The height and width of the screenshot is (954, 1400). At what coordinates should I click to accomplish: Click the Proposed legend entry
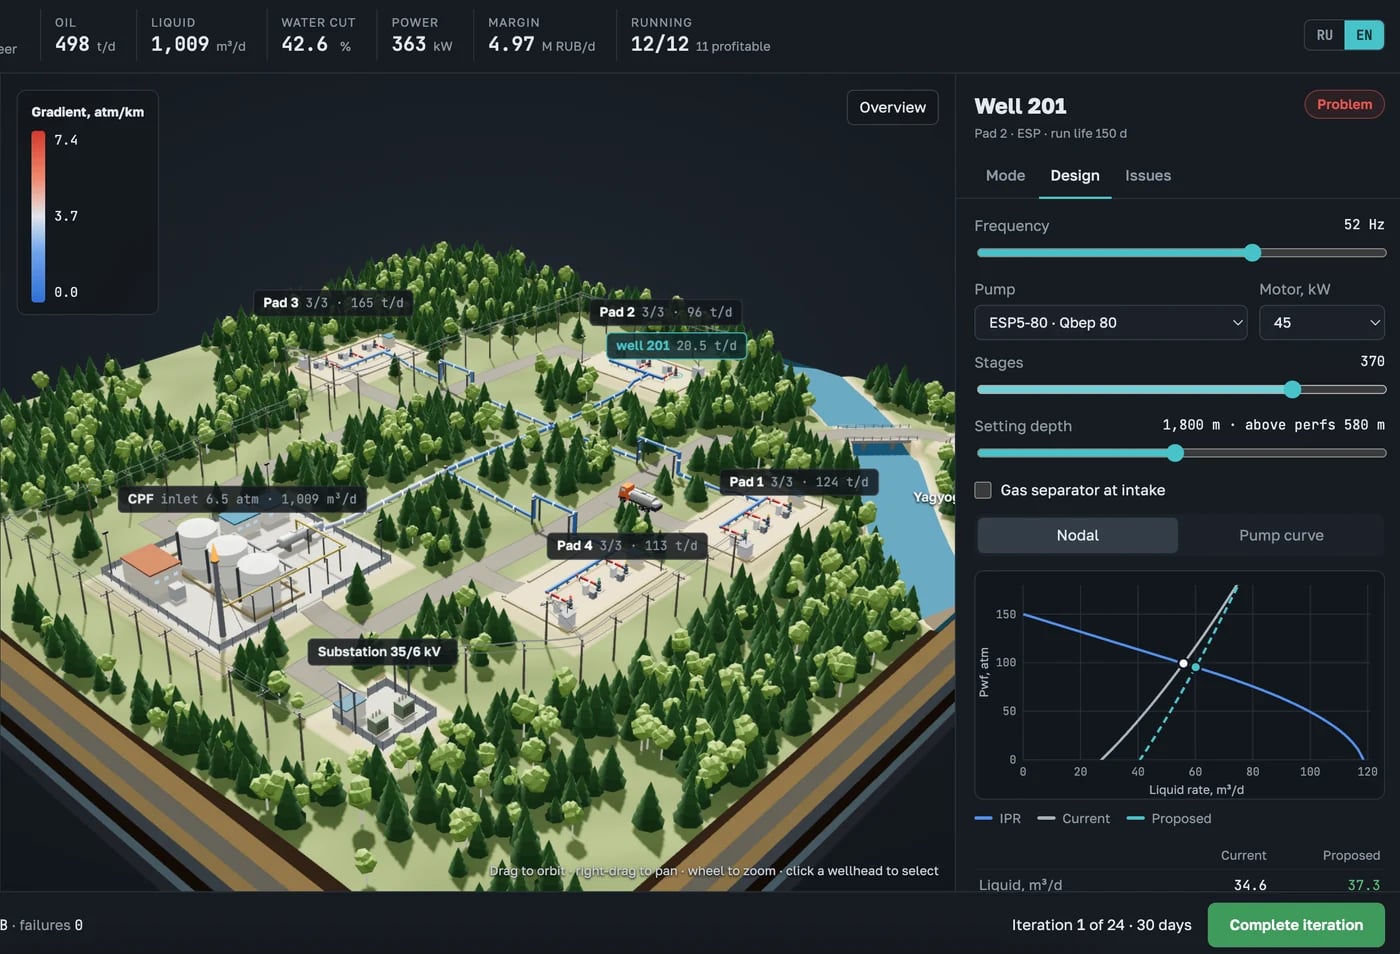(1169, 818)
